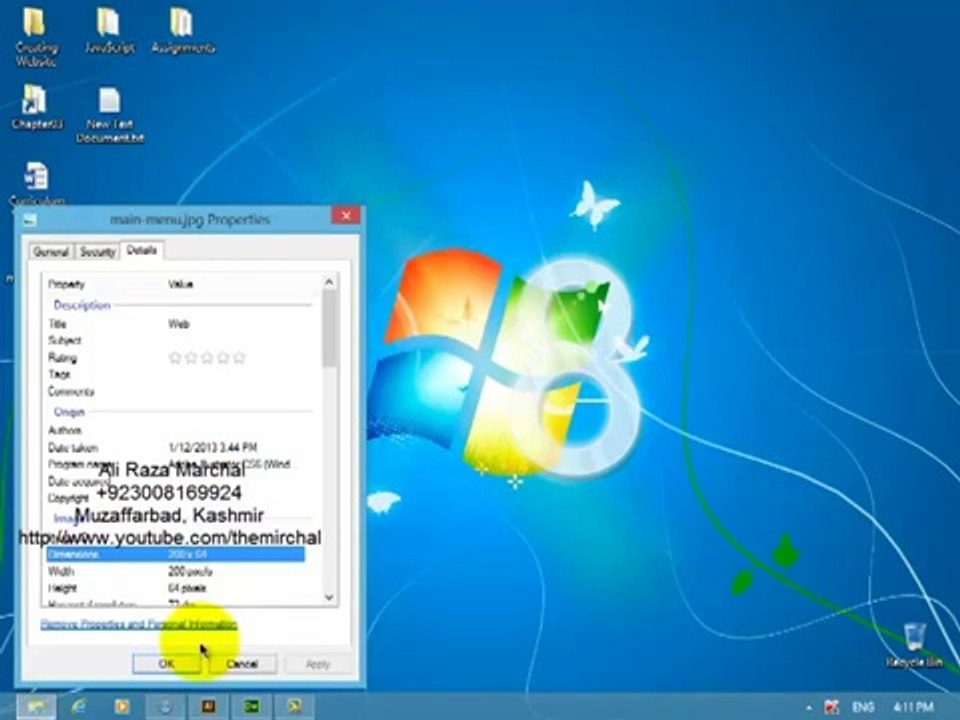
Task: Click the Date taken value 1/12/2013 3:44 PM
Action: coord(212,448)
